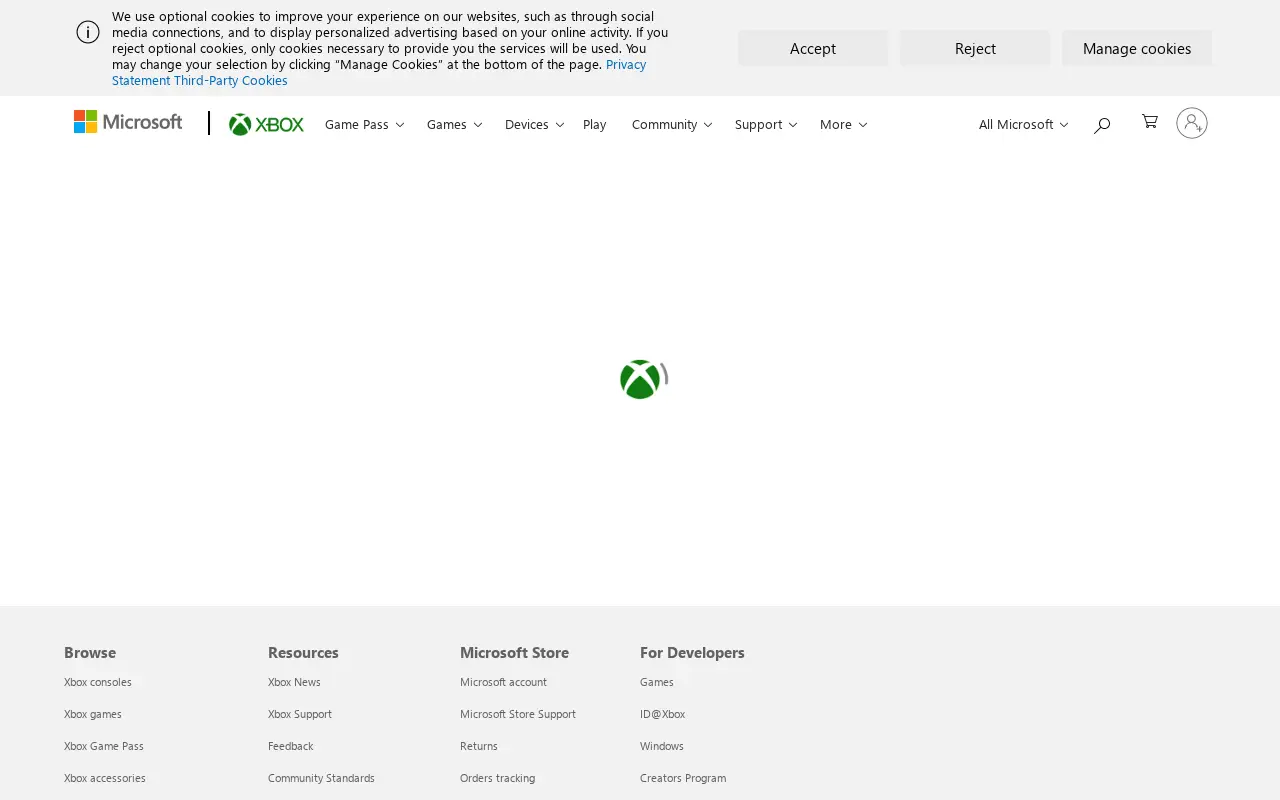This screenshot has height=800, width=1280.
Task: Open the ID@Xbox link
Action: pyautogui.click(x=662, y=714)
